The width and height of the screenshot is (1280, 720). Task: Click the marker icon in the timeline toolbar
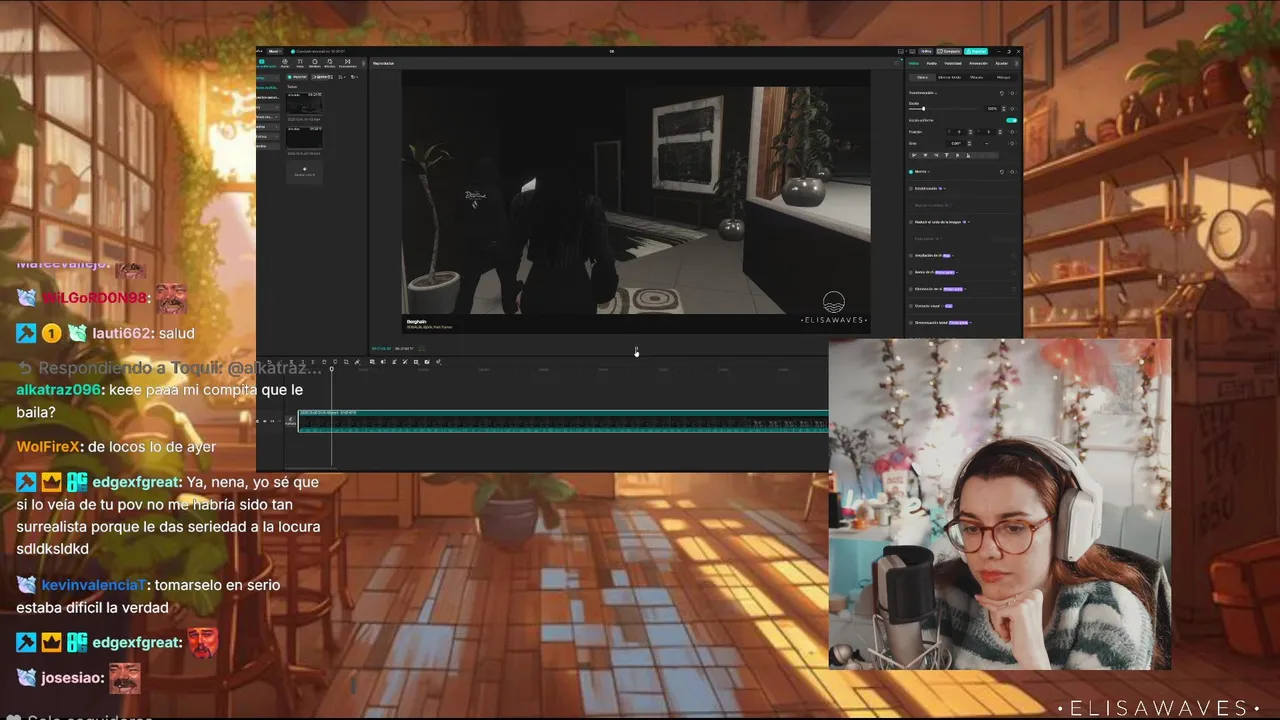pos(335,361)
